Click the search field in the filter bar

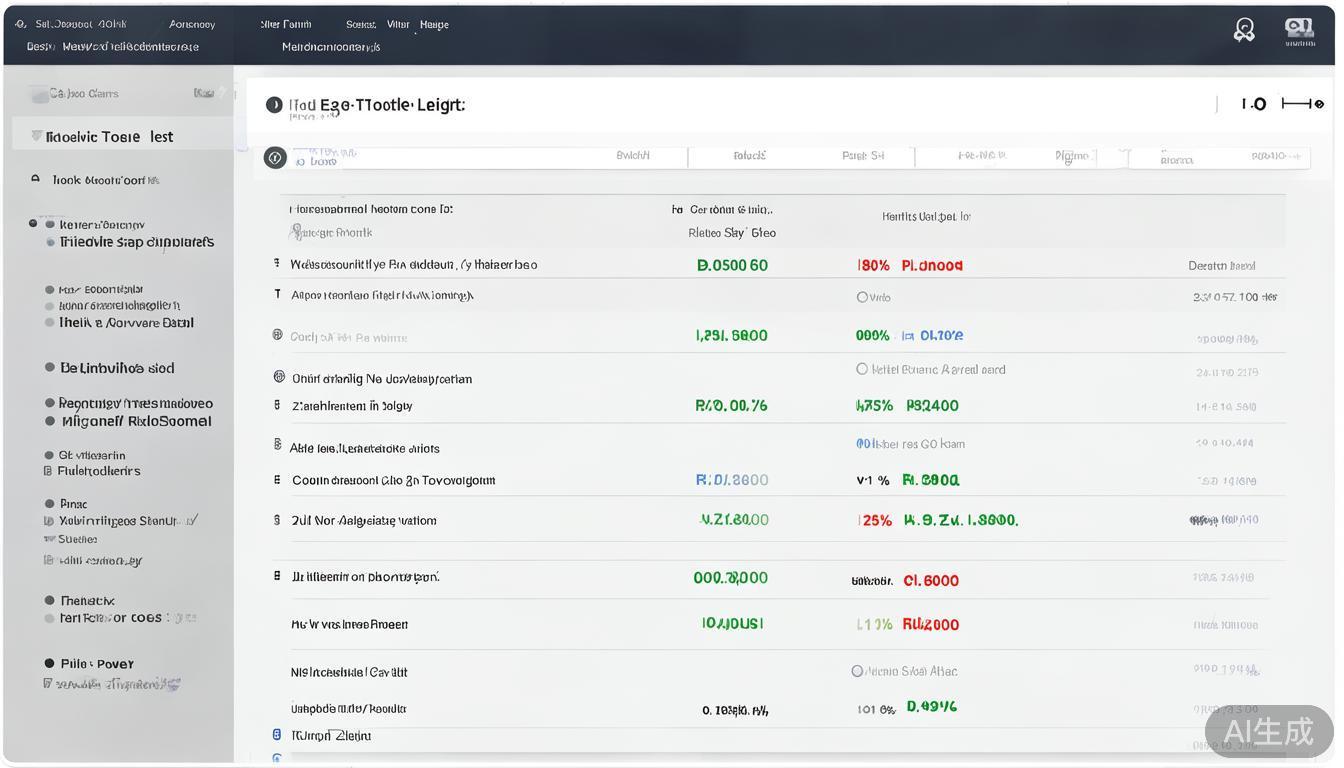click(450, 158)
